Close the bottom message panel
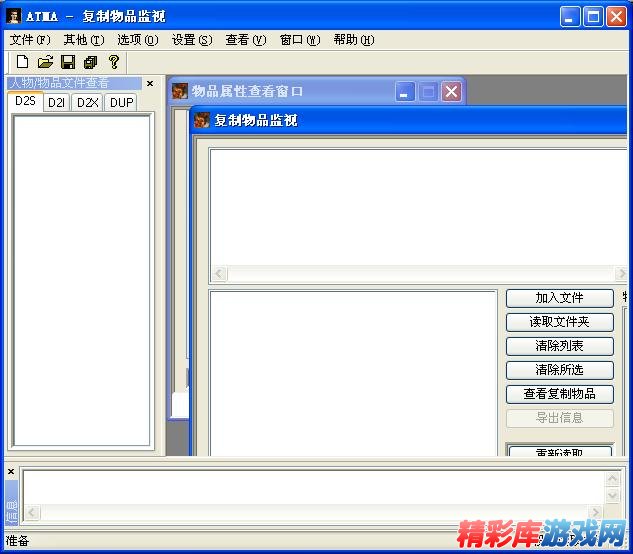The width and height of the screenshot is (633, 554). tap(11, 471)
